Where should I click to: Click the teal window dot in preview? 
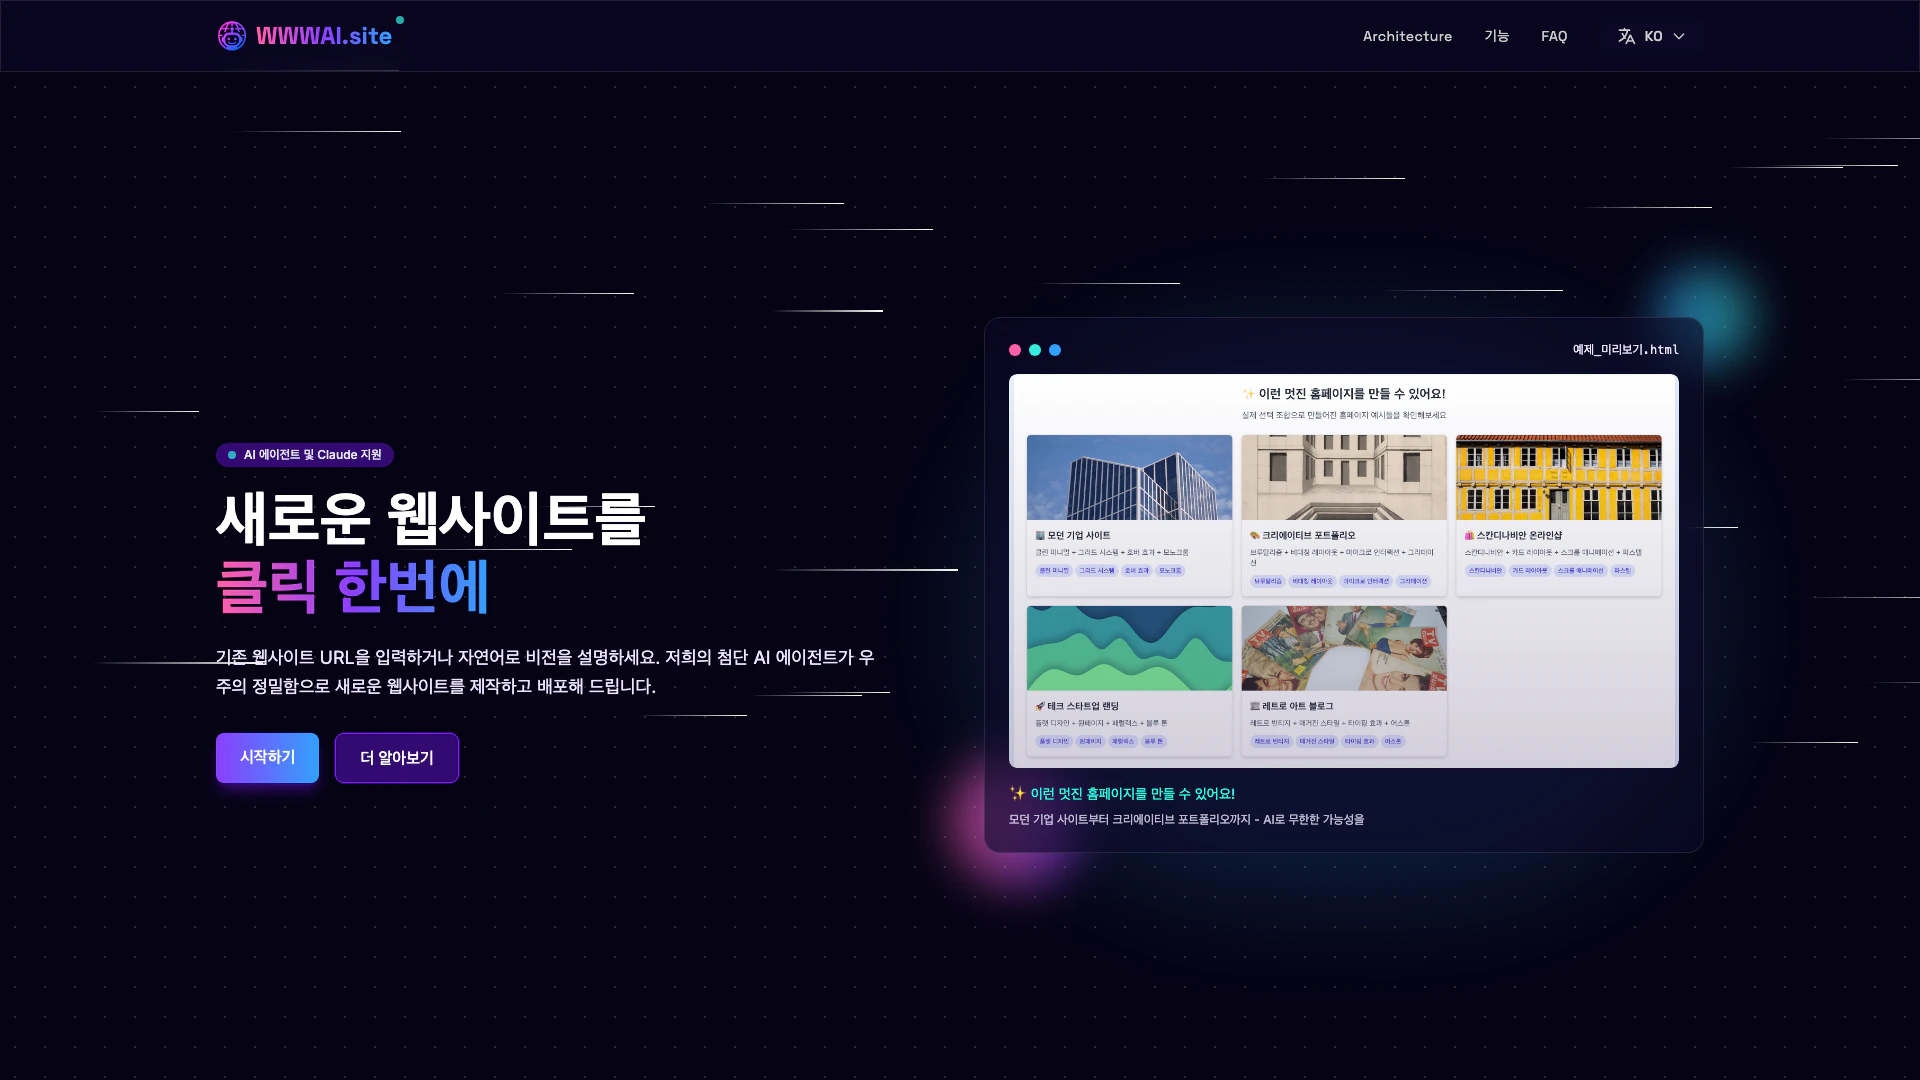click(x=1035, y=350)
